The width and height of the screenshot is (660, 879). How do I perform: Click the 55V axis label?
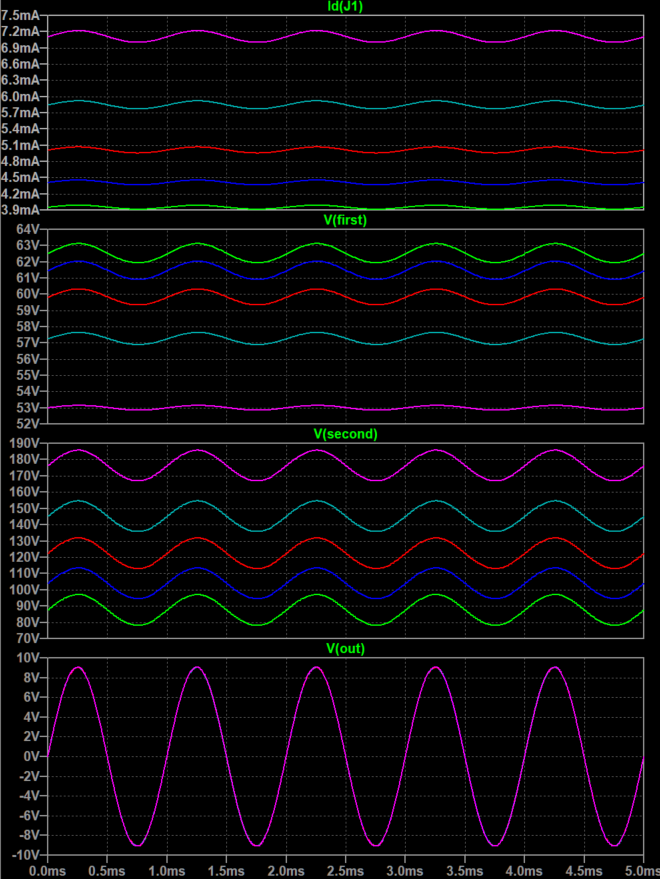tap(28, 375)
